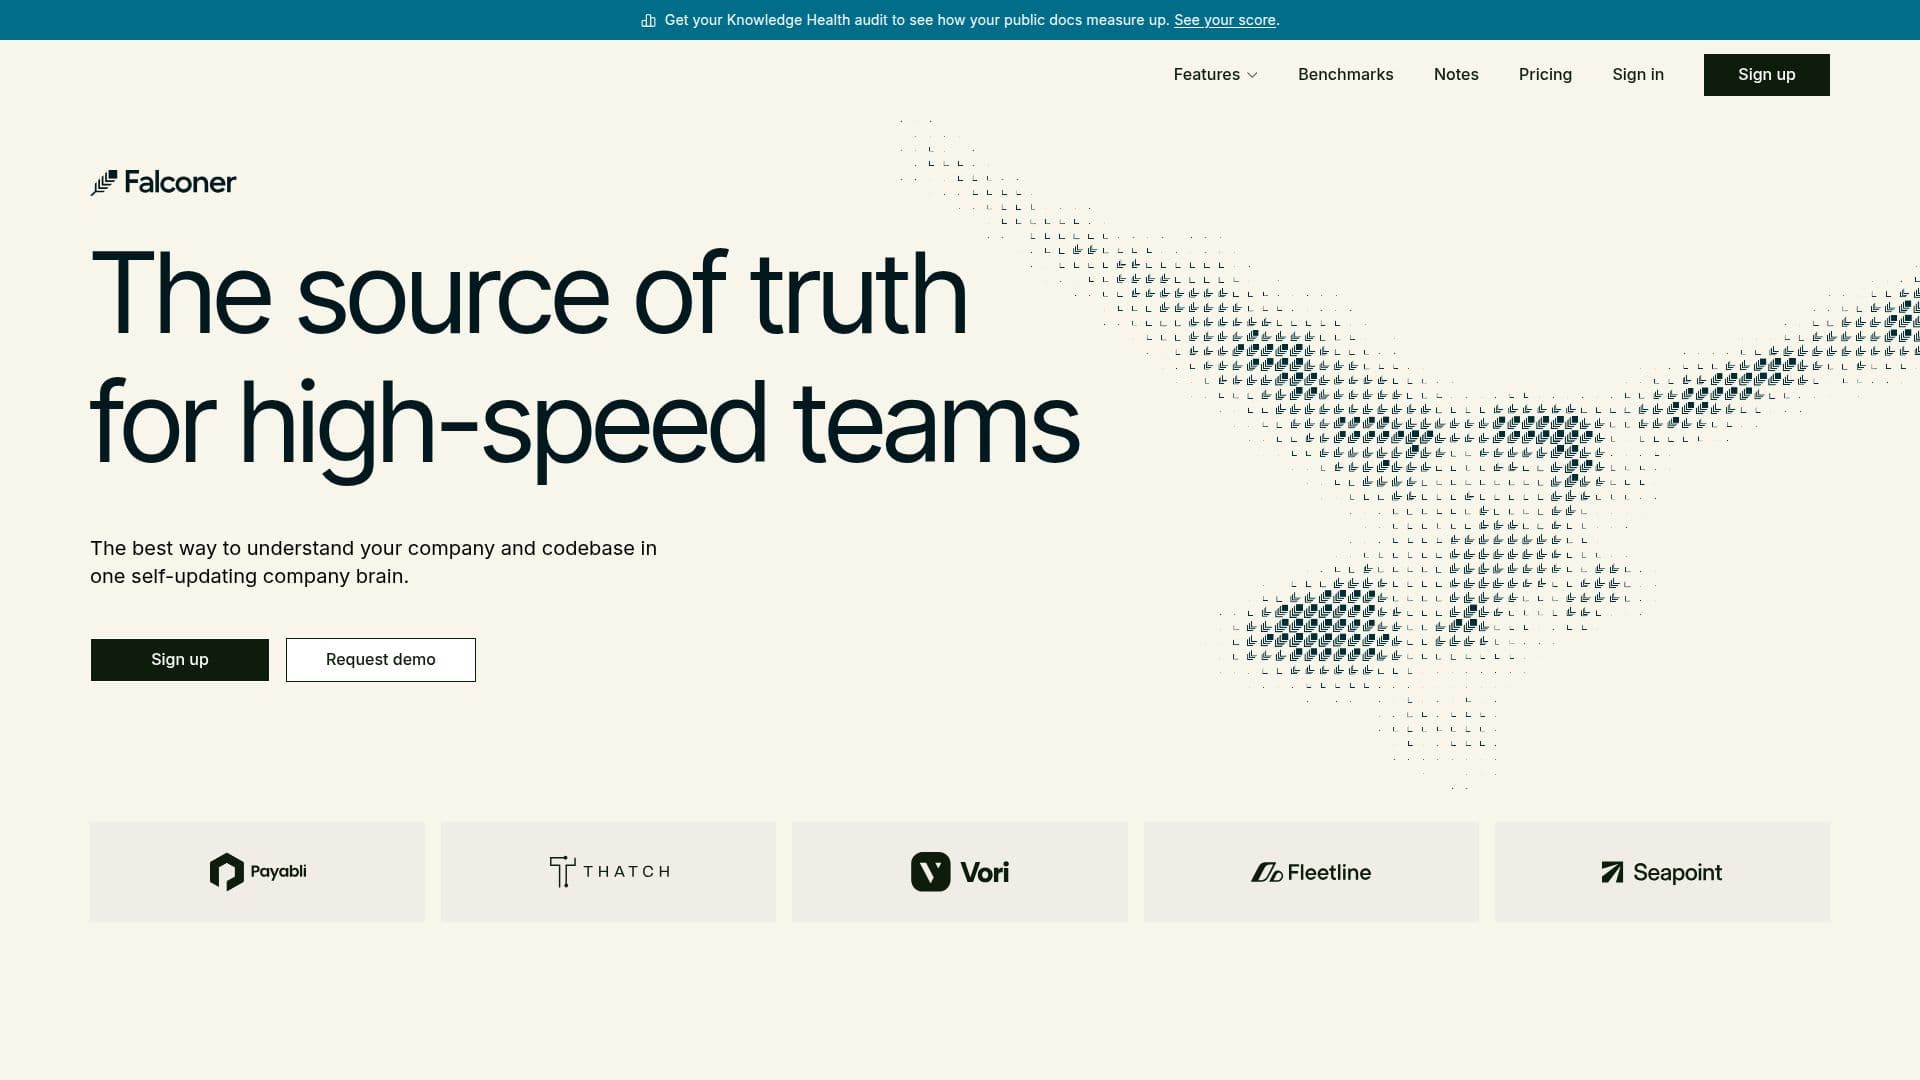Click the "one self-updating company brain" text

click(249, 576)
